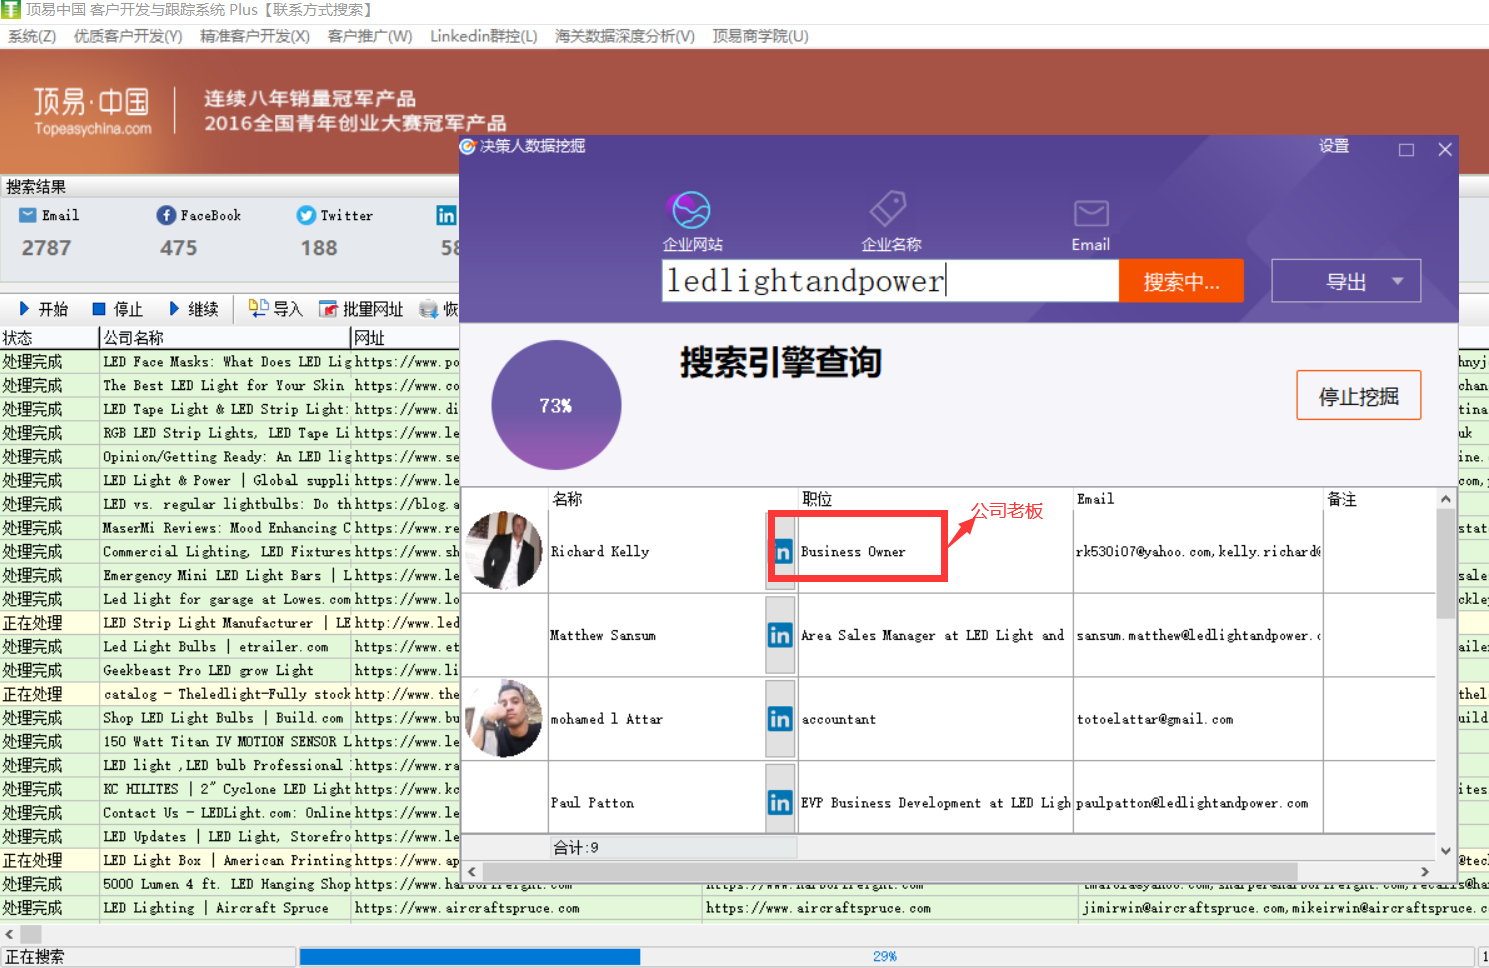The height and width of the screenshot is (968, 1489).
Task: Close the 决策人数据挖掘 dialog
Action: (x=1445, y=149)
